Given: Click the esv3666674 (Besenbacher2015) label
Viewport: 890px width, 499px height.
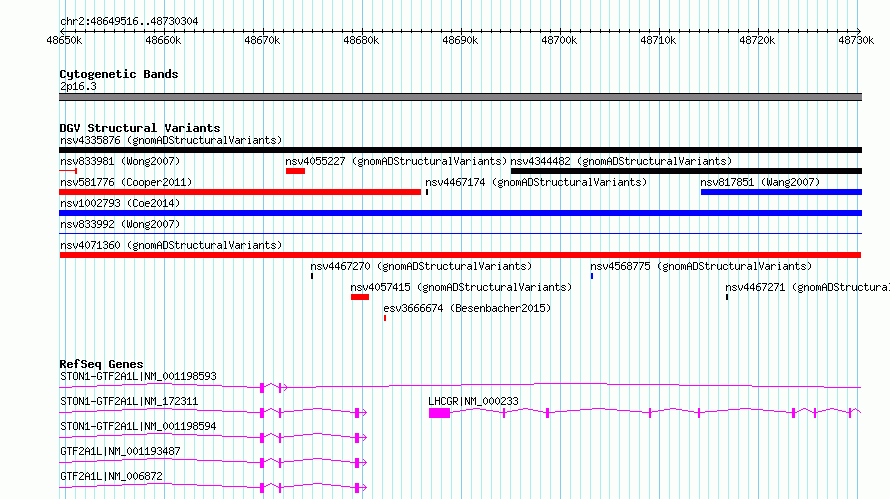Looking at the screenshot, I should tap(467, 308).
